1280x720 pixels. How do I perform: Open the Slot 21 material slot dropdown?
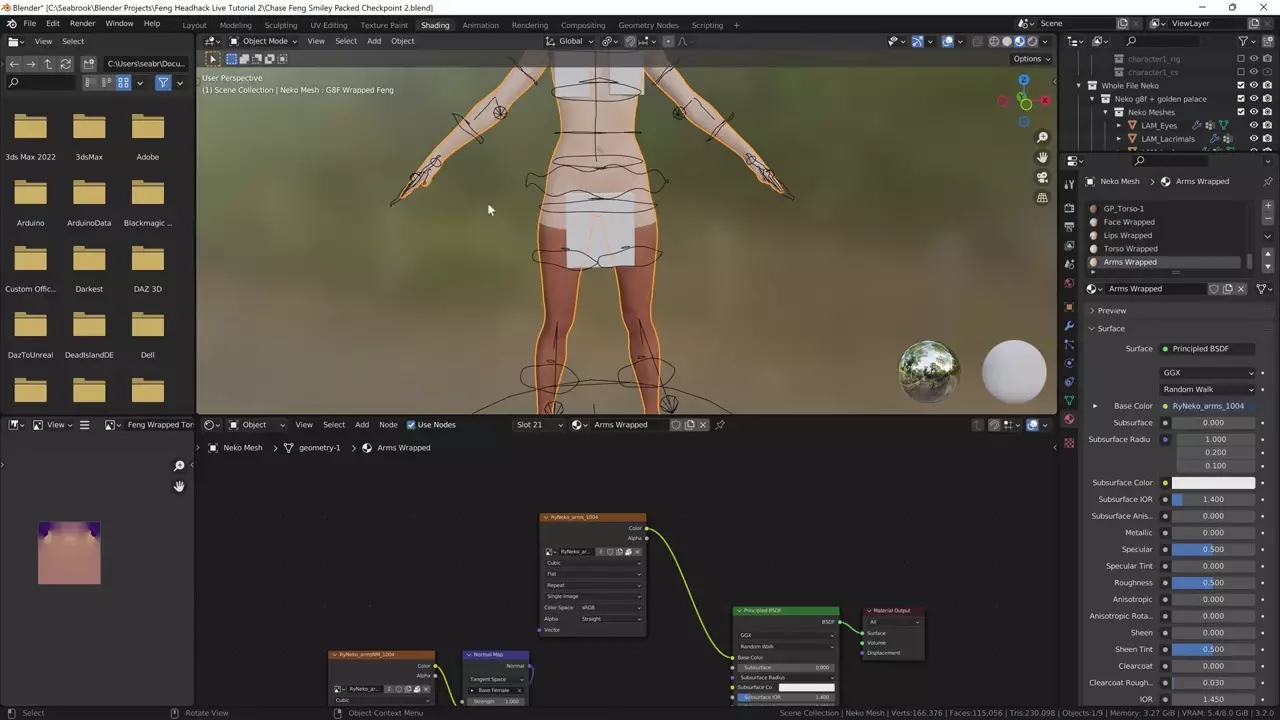point(535,425)
